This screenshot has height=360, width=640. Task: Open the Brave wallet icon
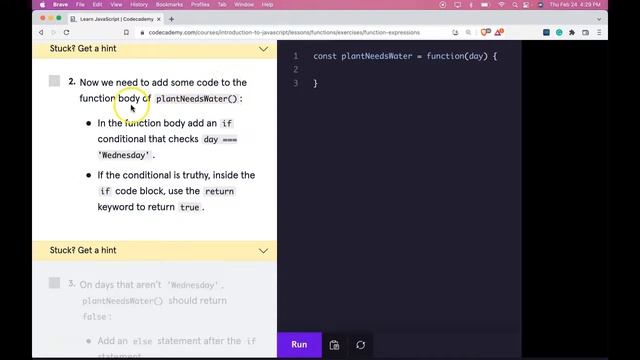pos(585,32)
